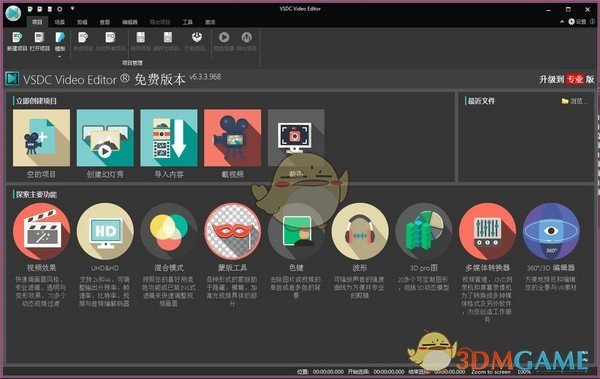Click the 色键 chroma key feature icon

tap(296, 231)
